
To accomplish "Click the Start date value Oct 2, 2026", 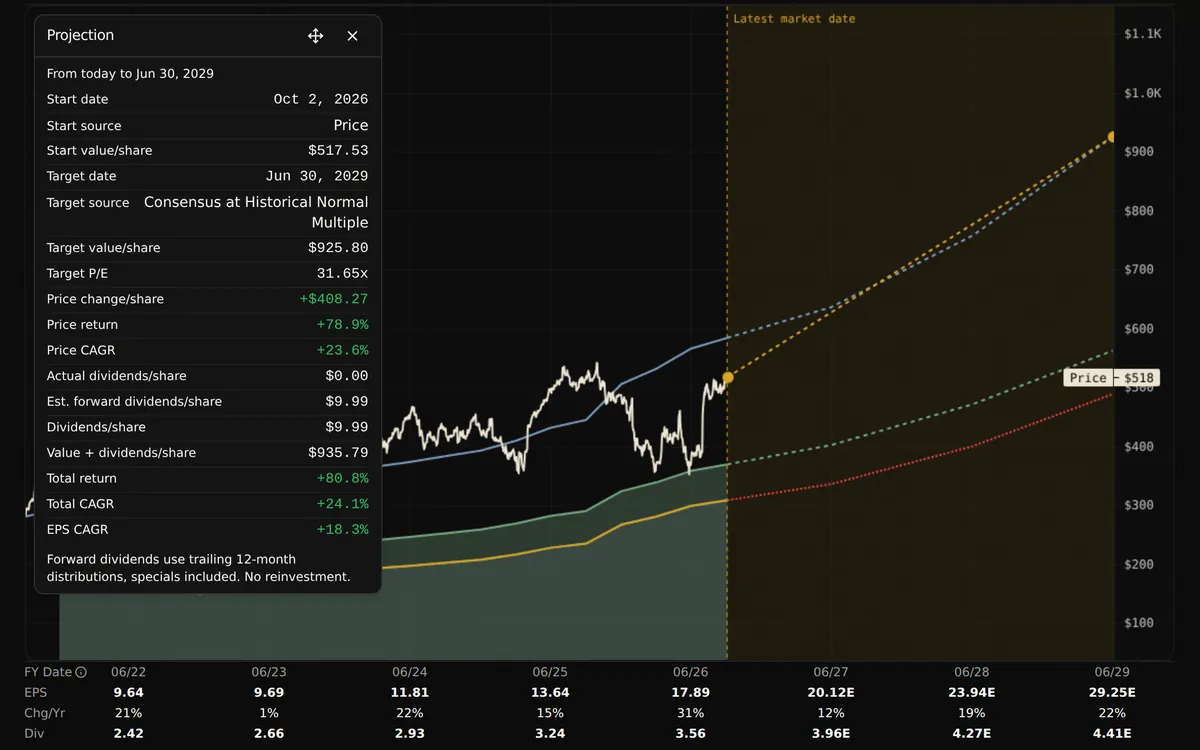I will pos(321,99).
